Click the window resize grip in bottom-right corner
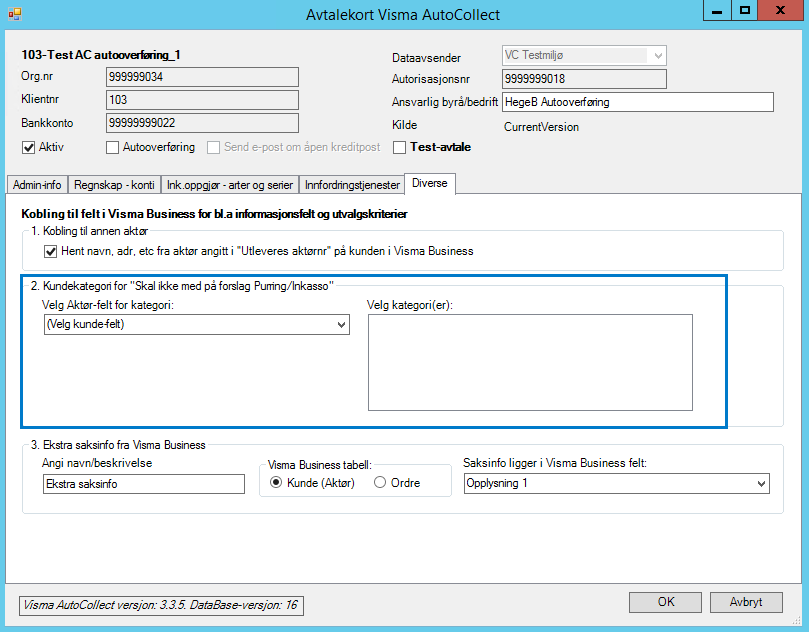The height and width of the screenshot is (632, 809). 797,622
